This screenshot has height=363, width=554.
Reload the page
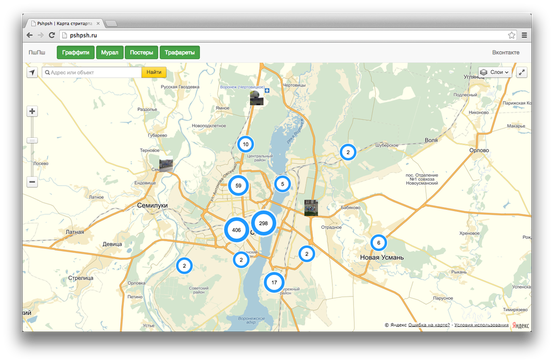52,35
